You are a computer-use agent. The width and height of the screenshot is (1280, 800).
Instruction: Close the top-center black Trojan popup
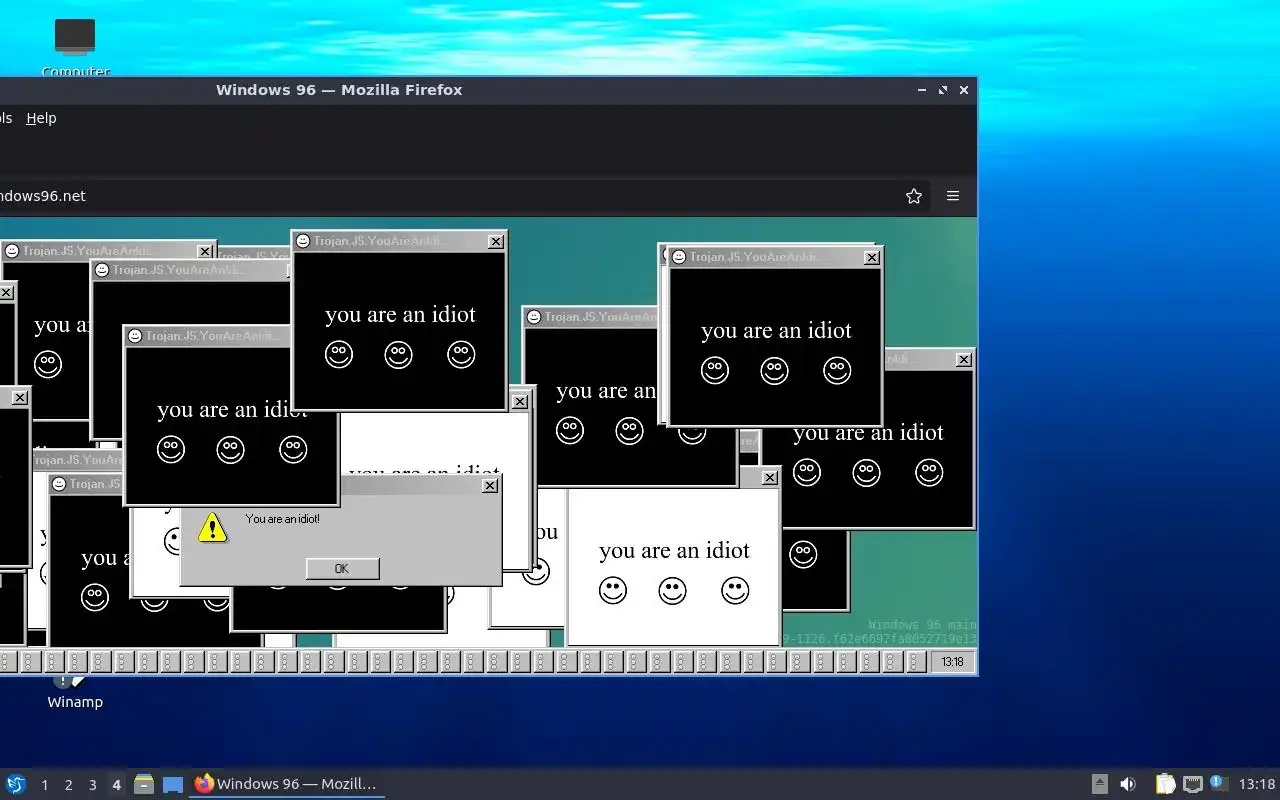click(496, 241)
